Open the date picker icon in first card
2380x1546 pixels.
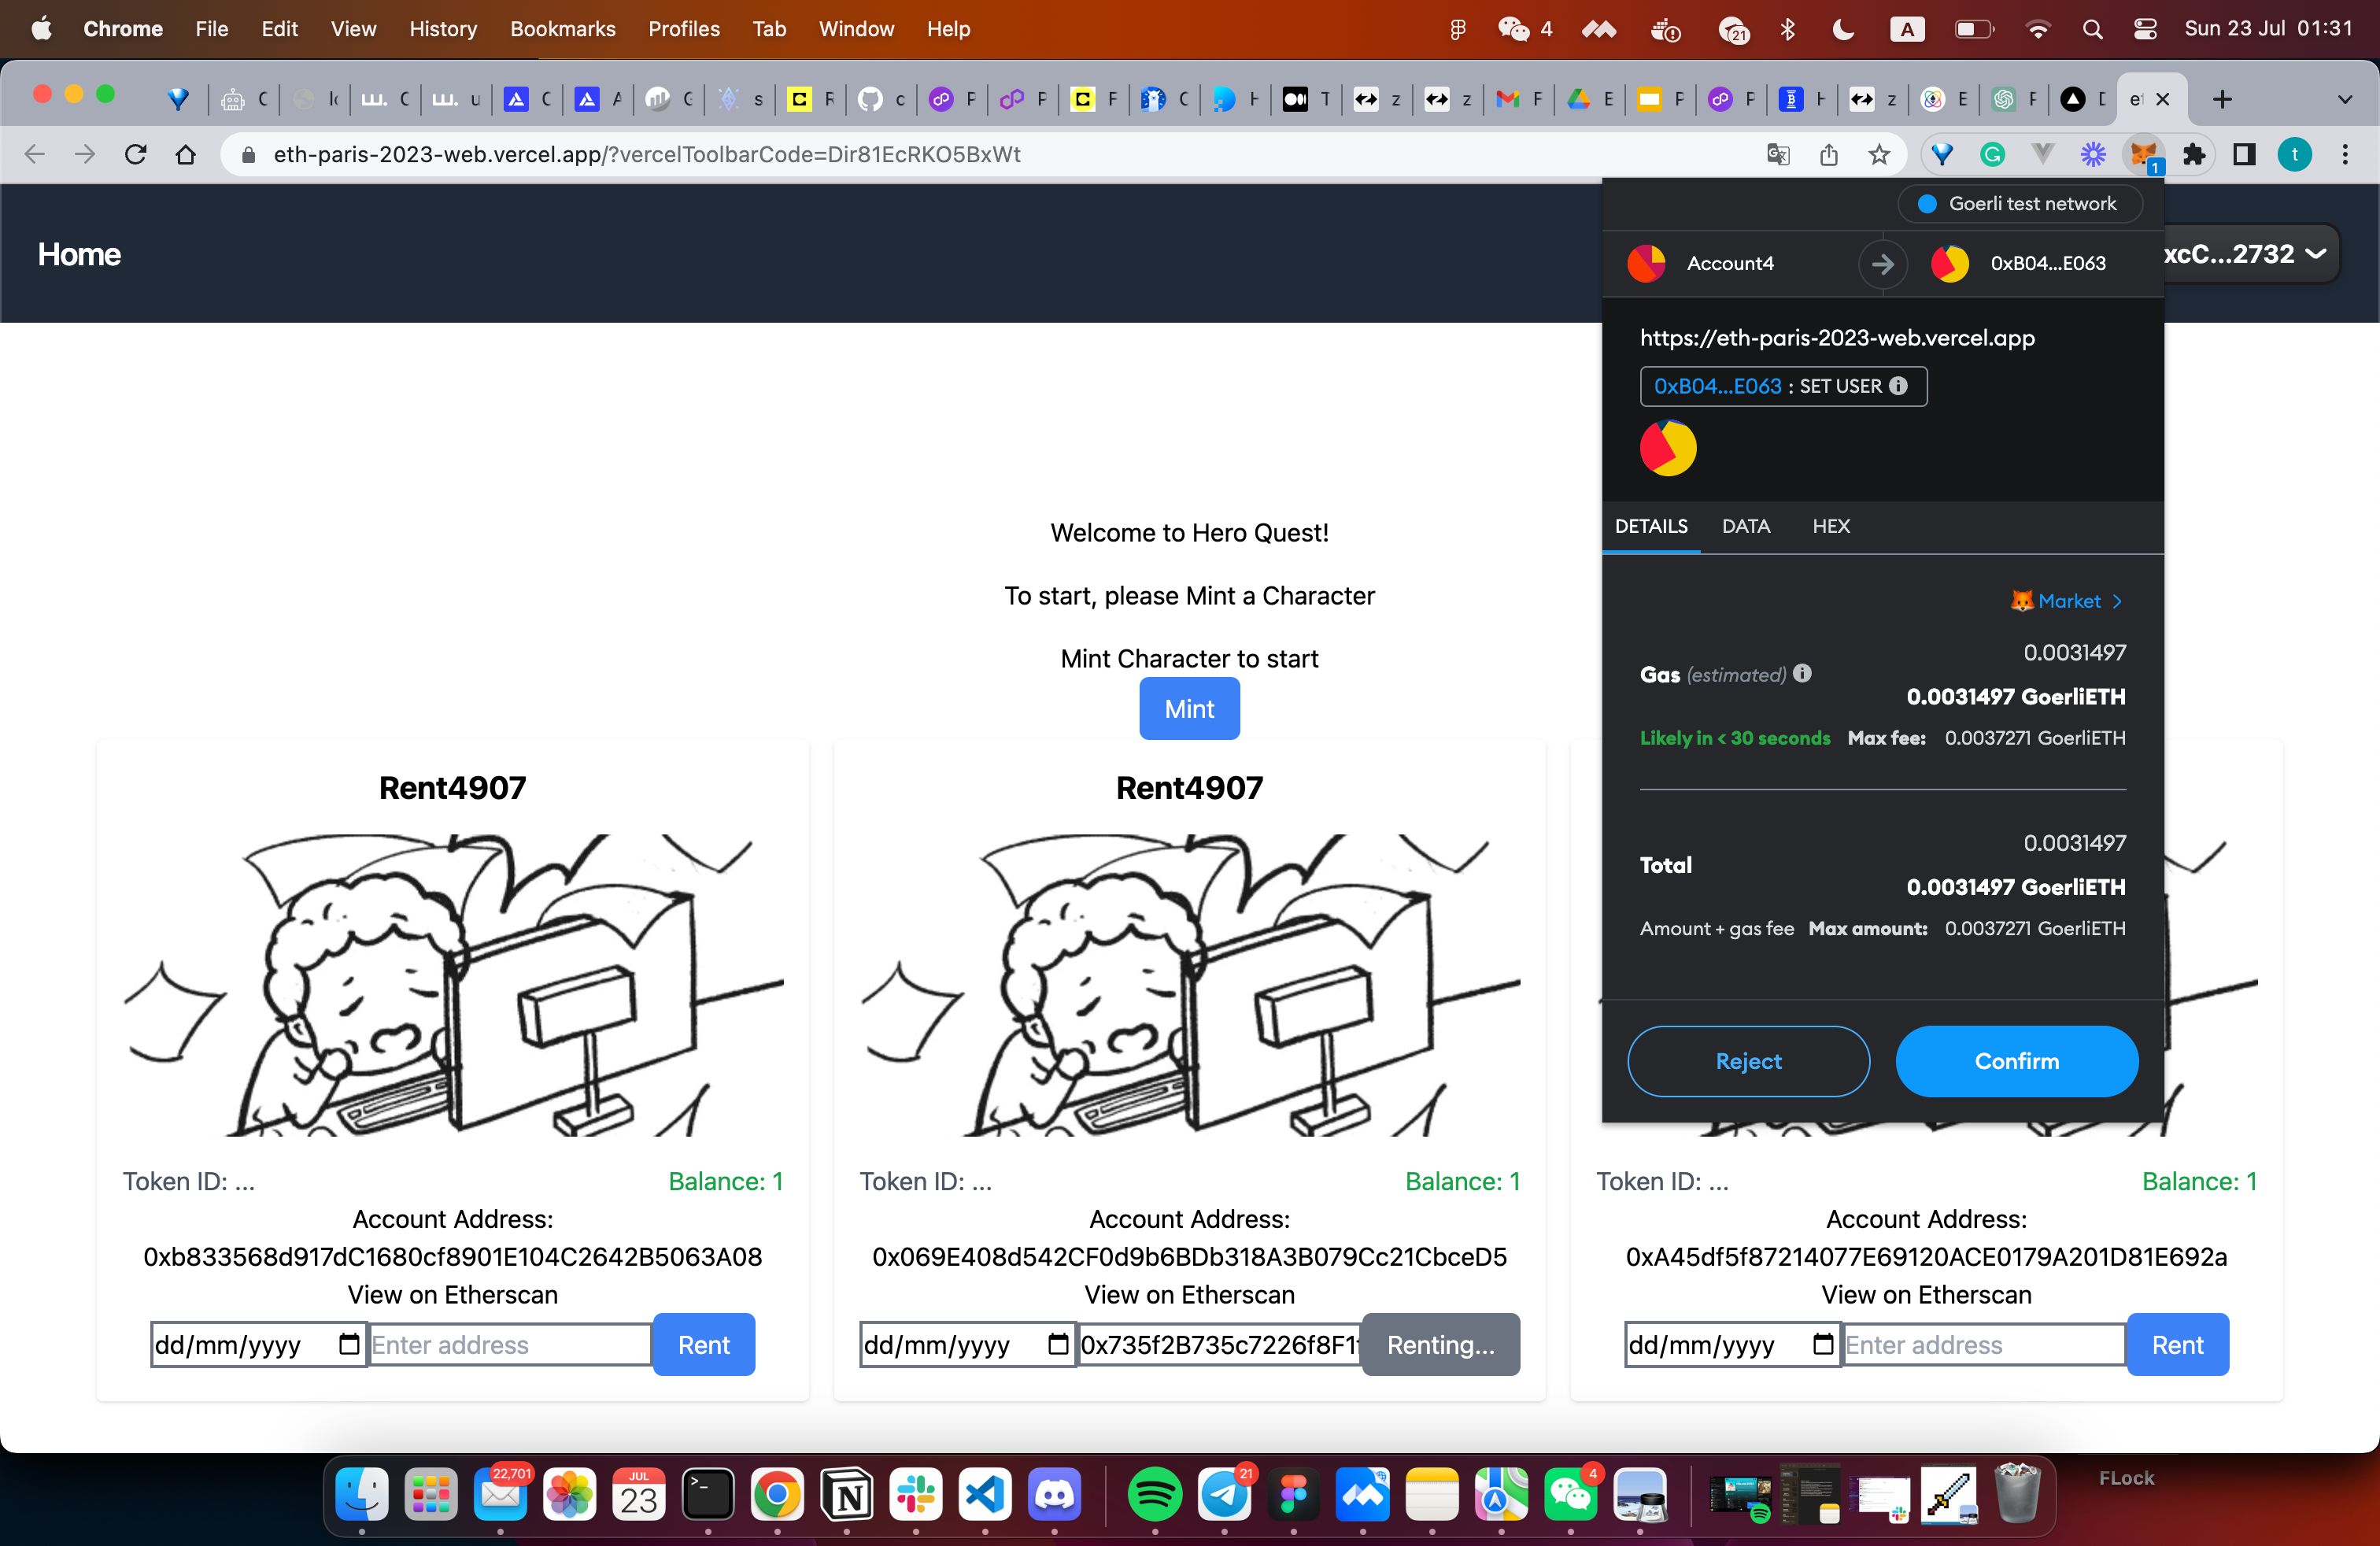coord(349,1344)
